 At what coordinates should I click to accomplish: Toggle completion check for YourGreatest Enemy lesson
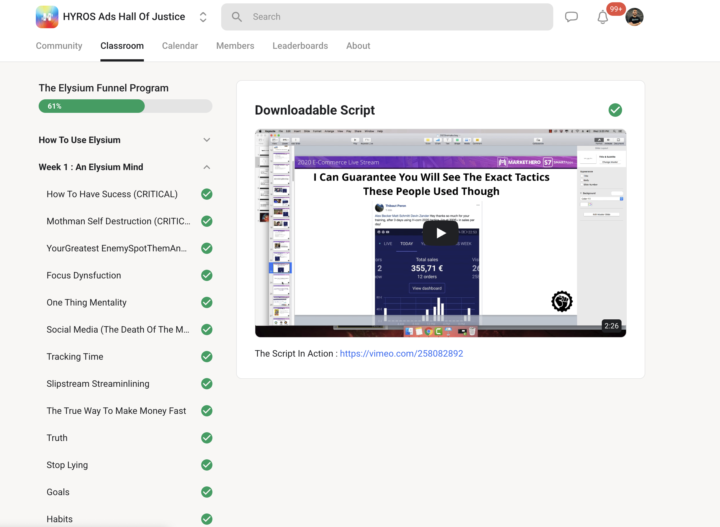[x=207, y=248]
